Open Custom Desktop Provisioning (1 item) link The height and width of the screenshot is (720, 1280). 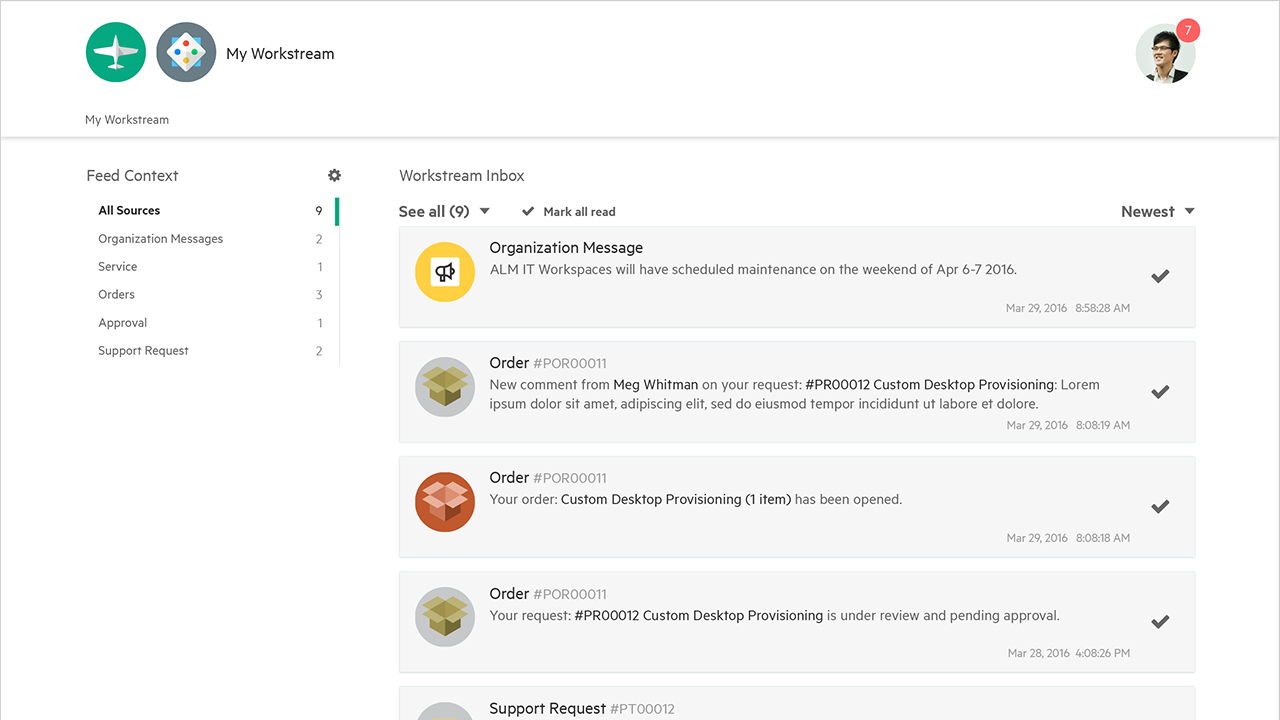(676, 499)
